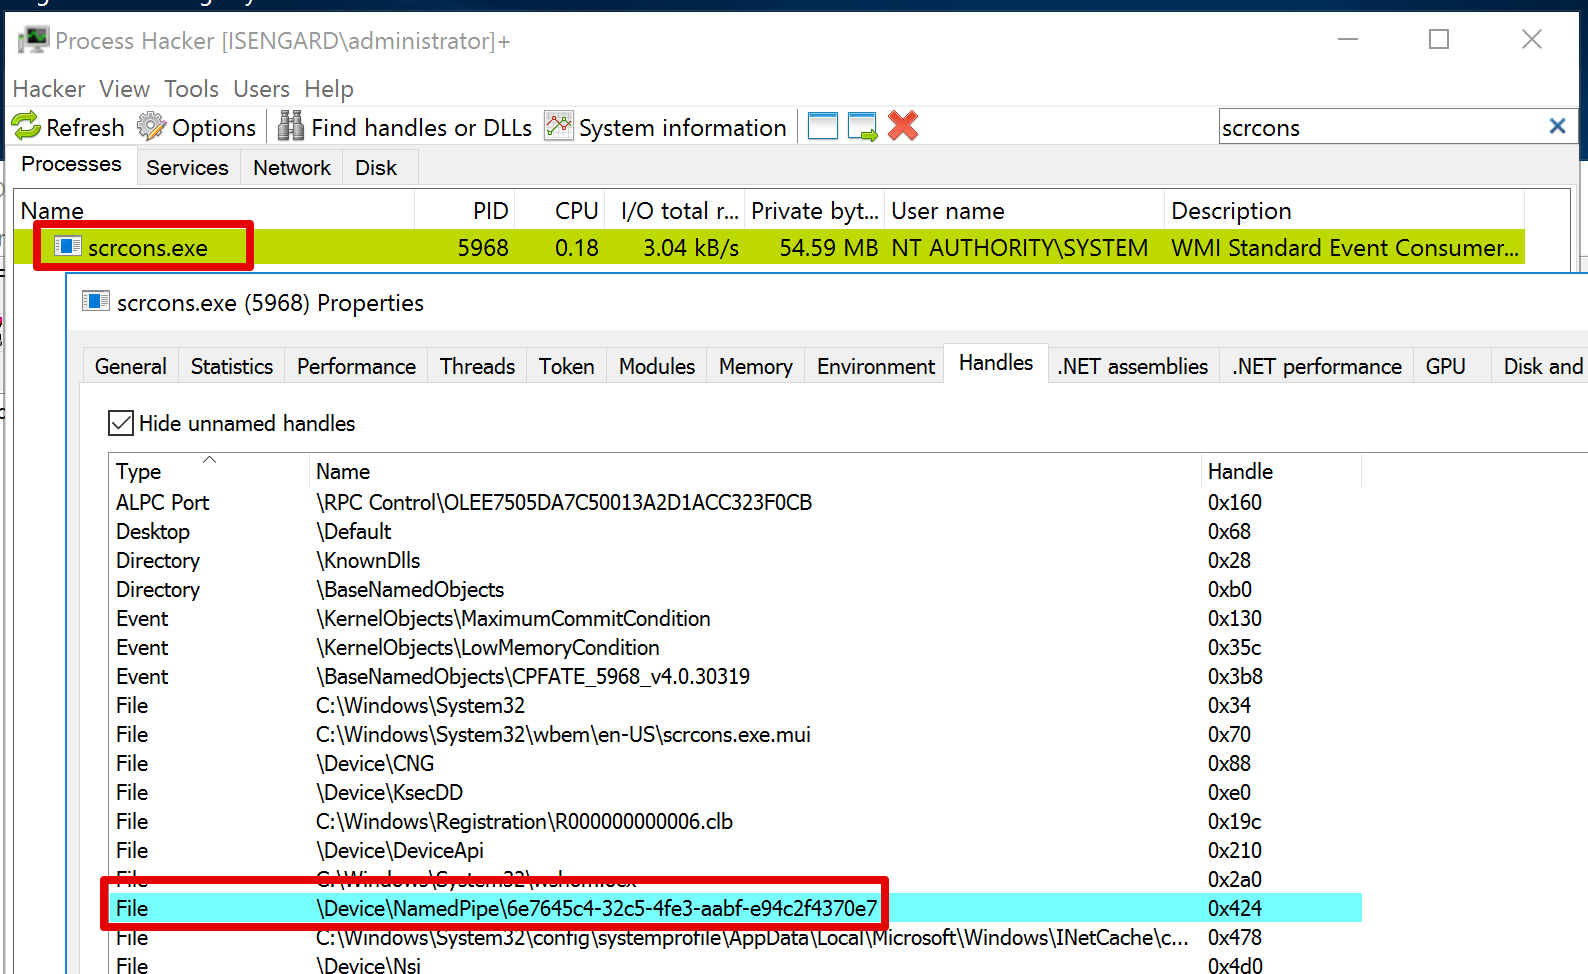Click the find window toolbar icon
The image size is (1588, 974).
pyautogui.click(x=823, y=127)
